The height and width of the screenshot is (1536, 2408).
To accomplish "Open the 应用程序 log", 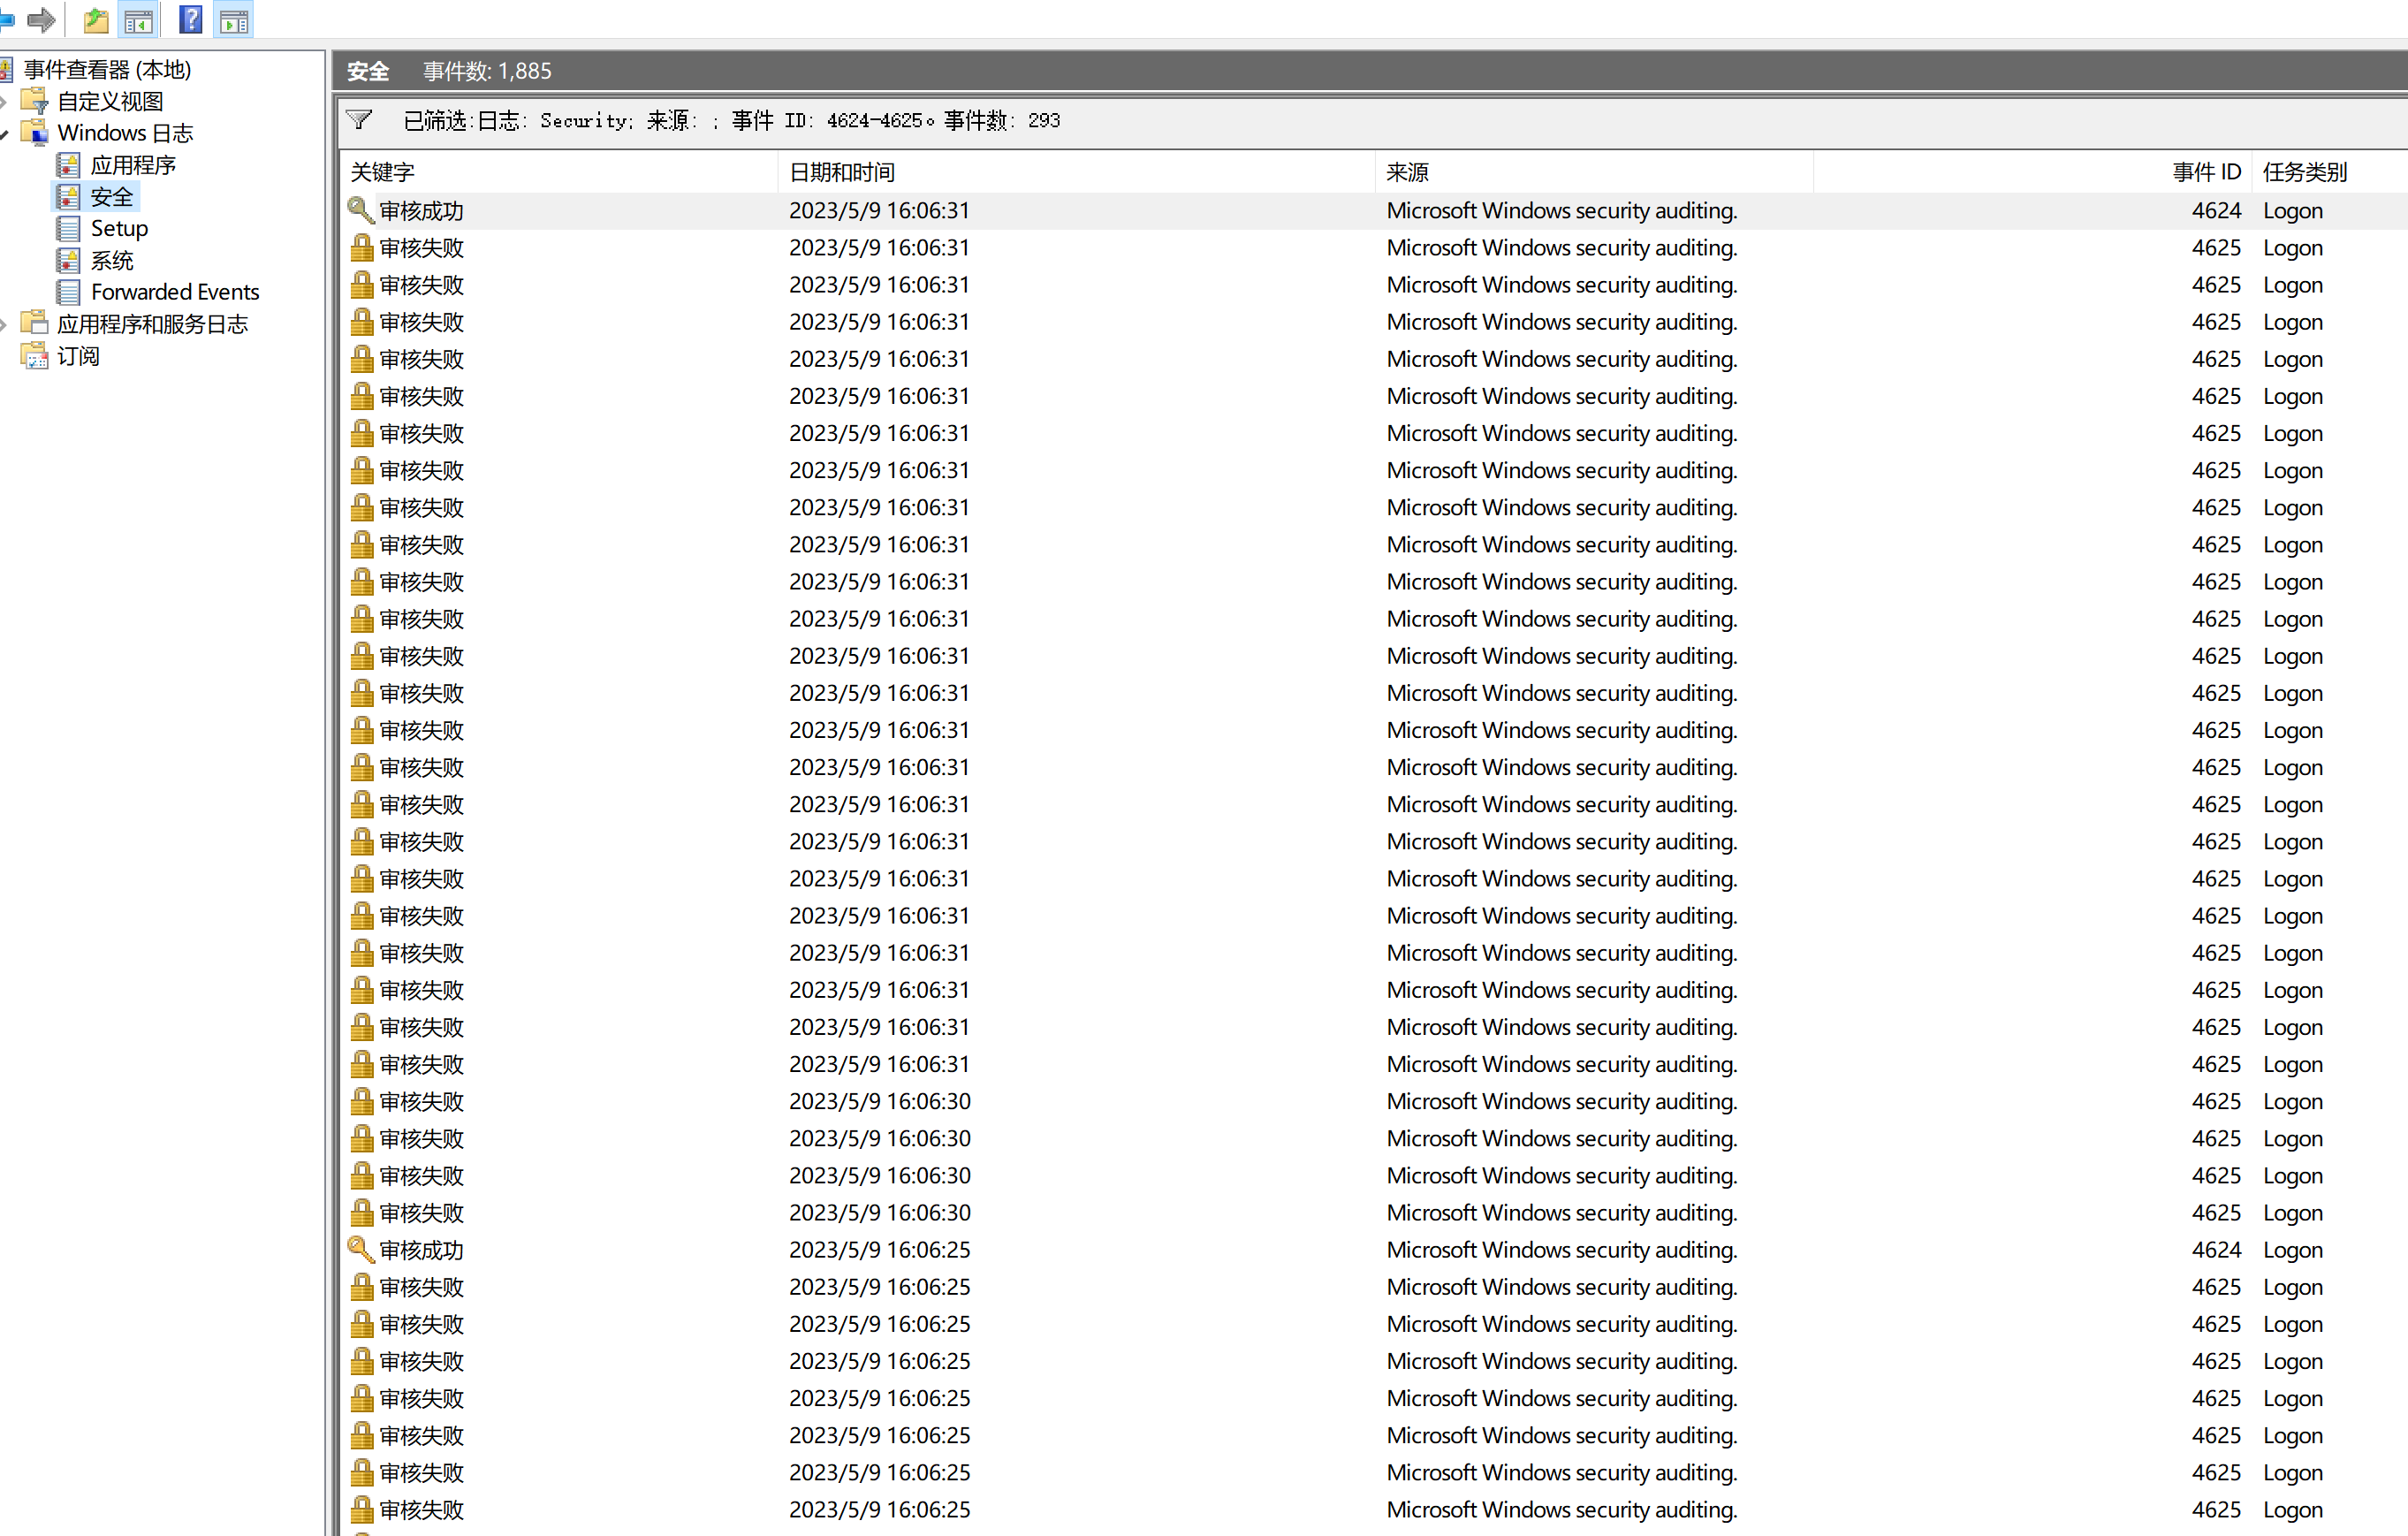I will pyautogui.click(x=132, y=165).
